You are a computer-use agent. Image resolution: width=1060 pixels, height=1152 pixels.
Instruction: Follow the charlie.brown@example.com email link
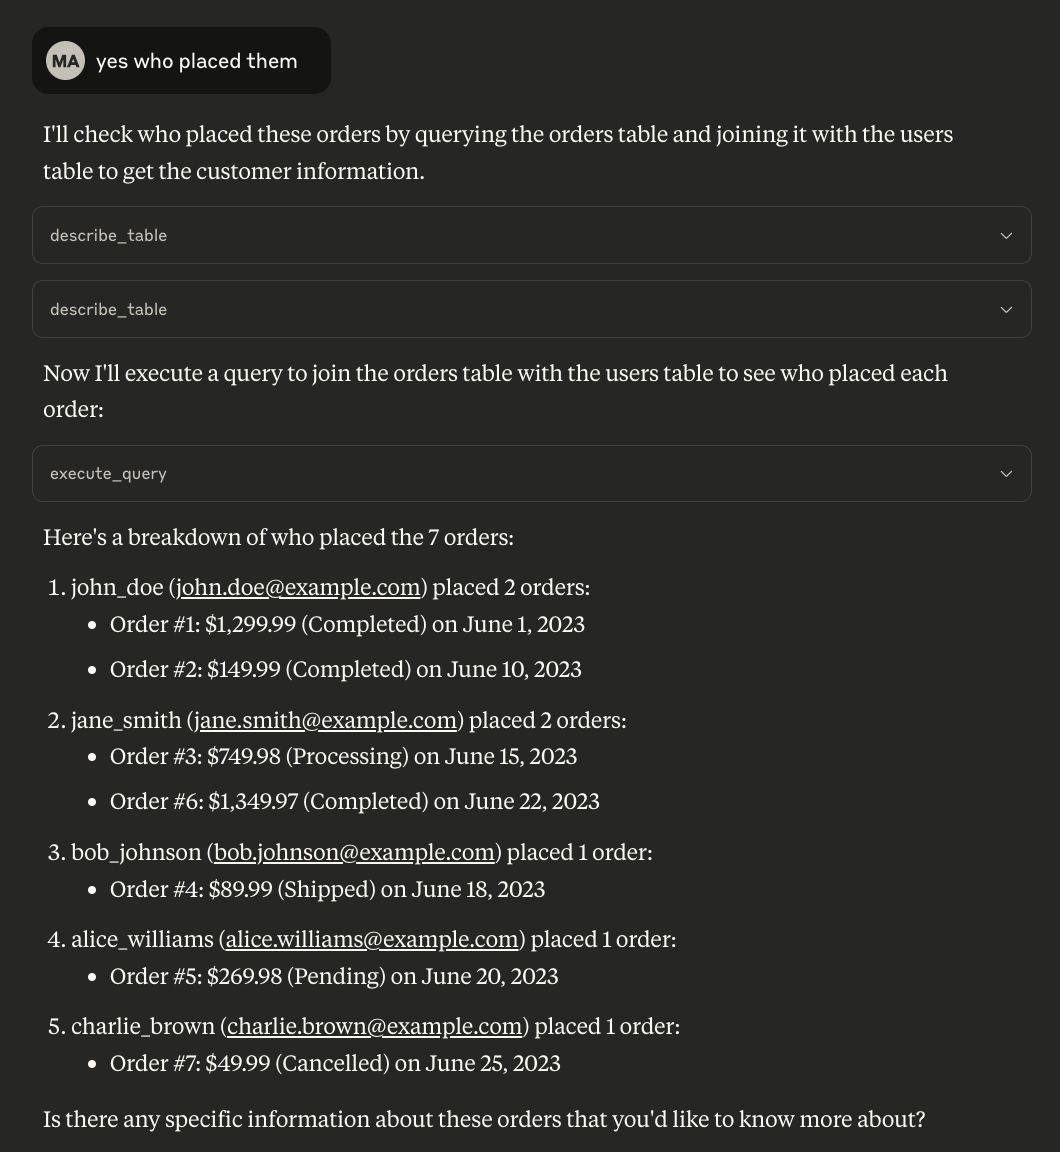(x=374, y=1027)
